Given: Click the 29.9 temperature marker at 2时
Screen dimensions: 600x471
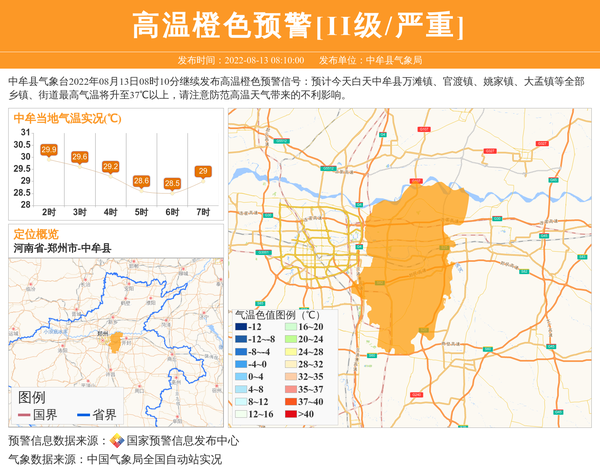Looking at the screenshot, I should click(49, 151).
